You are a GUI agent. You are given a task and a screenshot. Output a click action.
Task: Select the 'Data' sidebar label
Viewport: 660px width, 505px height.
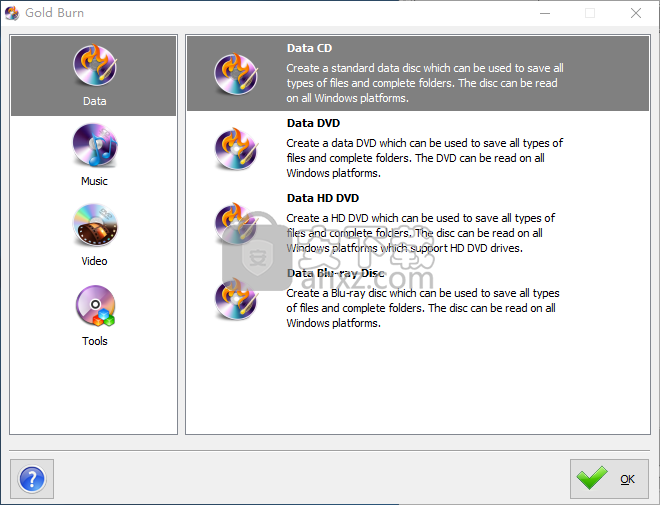95,101
